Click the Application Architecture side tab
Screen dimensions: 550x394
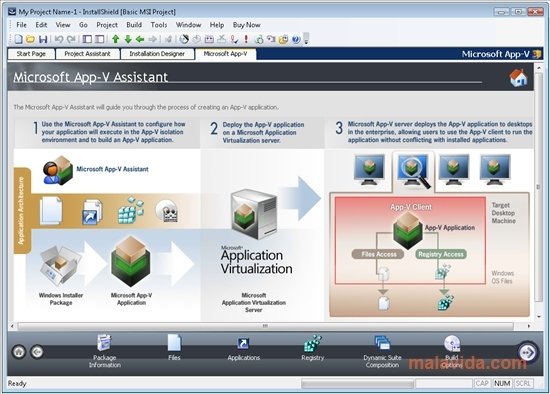coord(22,211)
